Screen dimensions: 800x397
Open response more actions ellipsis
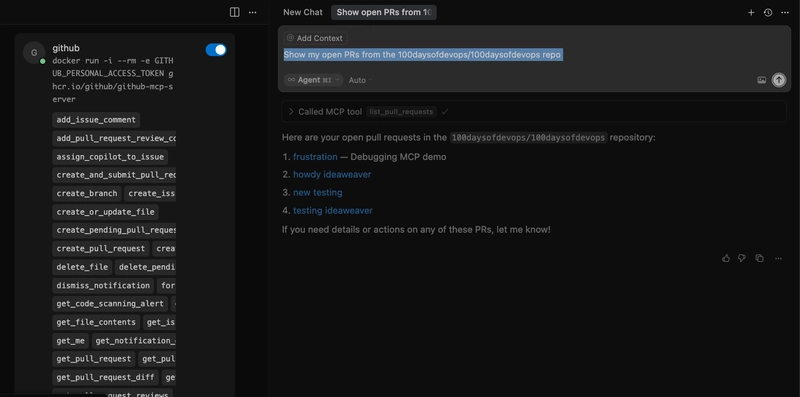tap(778, 258)
